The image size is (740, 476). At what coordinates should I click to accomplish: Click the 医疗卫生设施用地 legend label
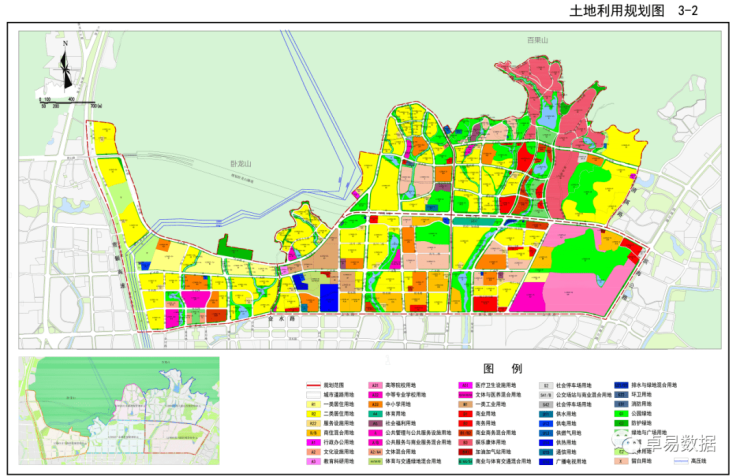click(x=496, y=385)
